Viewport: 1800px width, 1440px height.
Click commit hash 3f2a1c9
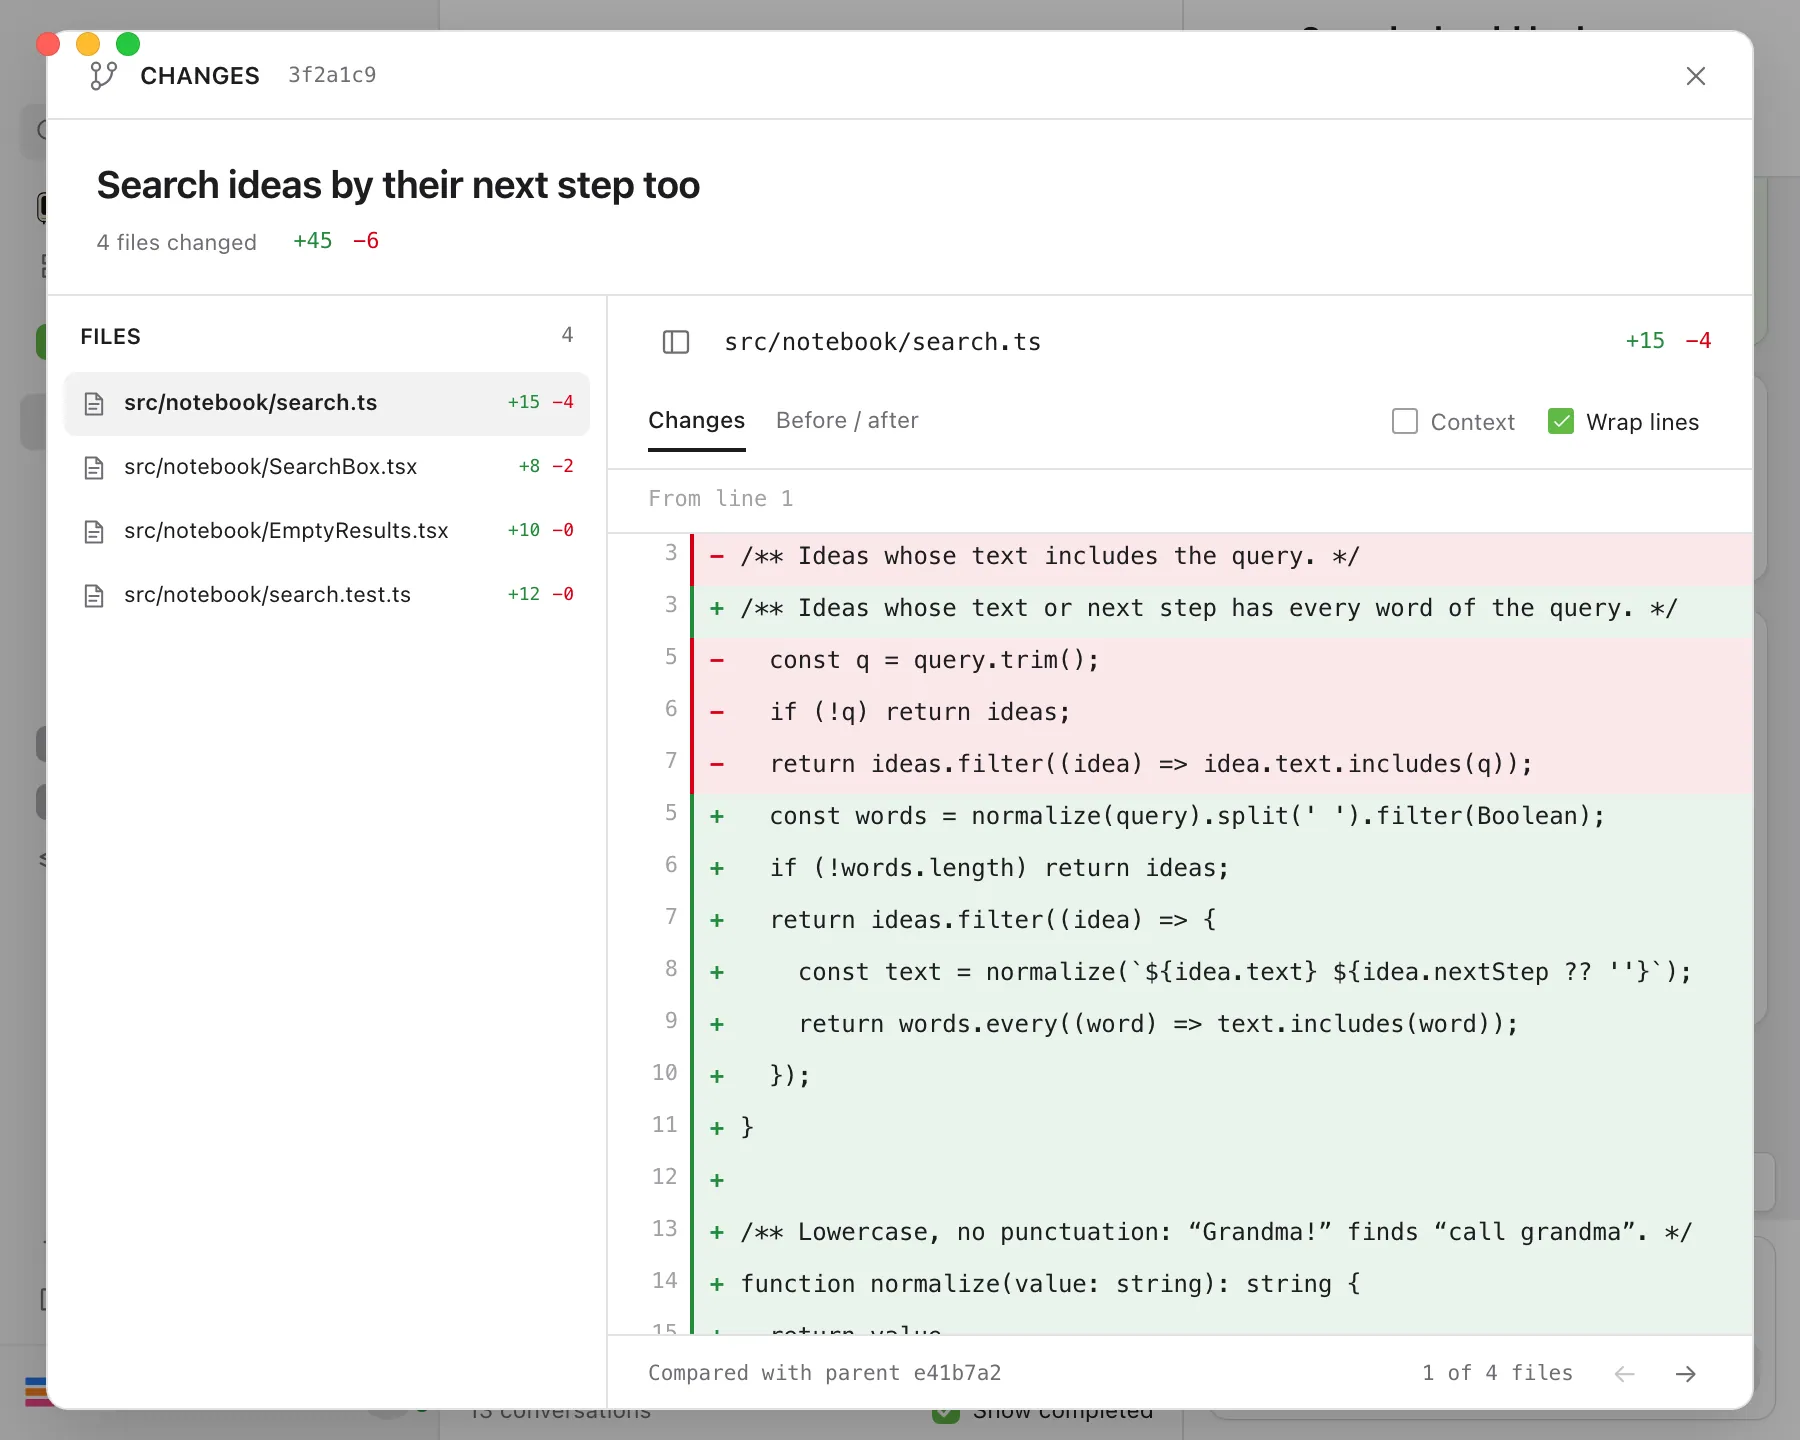click(332, 75)
